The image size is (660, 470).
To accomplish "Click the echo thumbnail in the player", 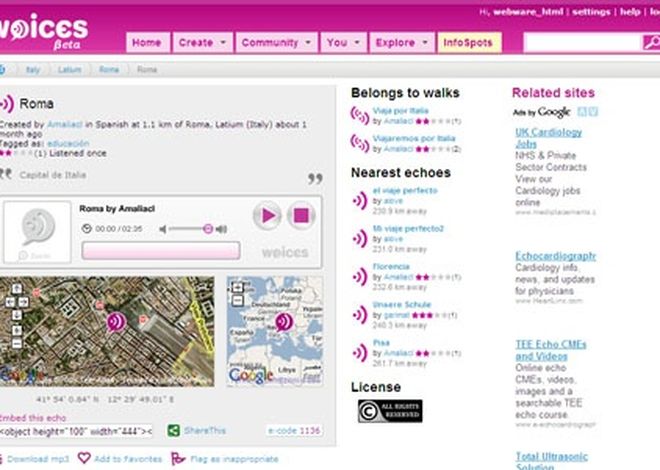I will point(37,232).
